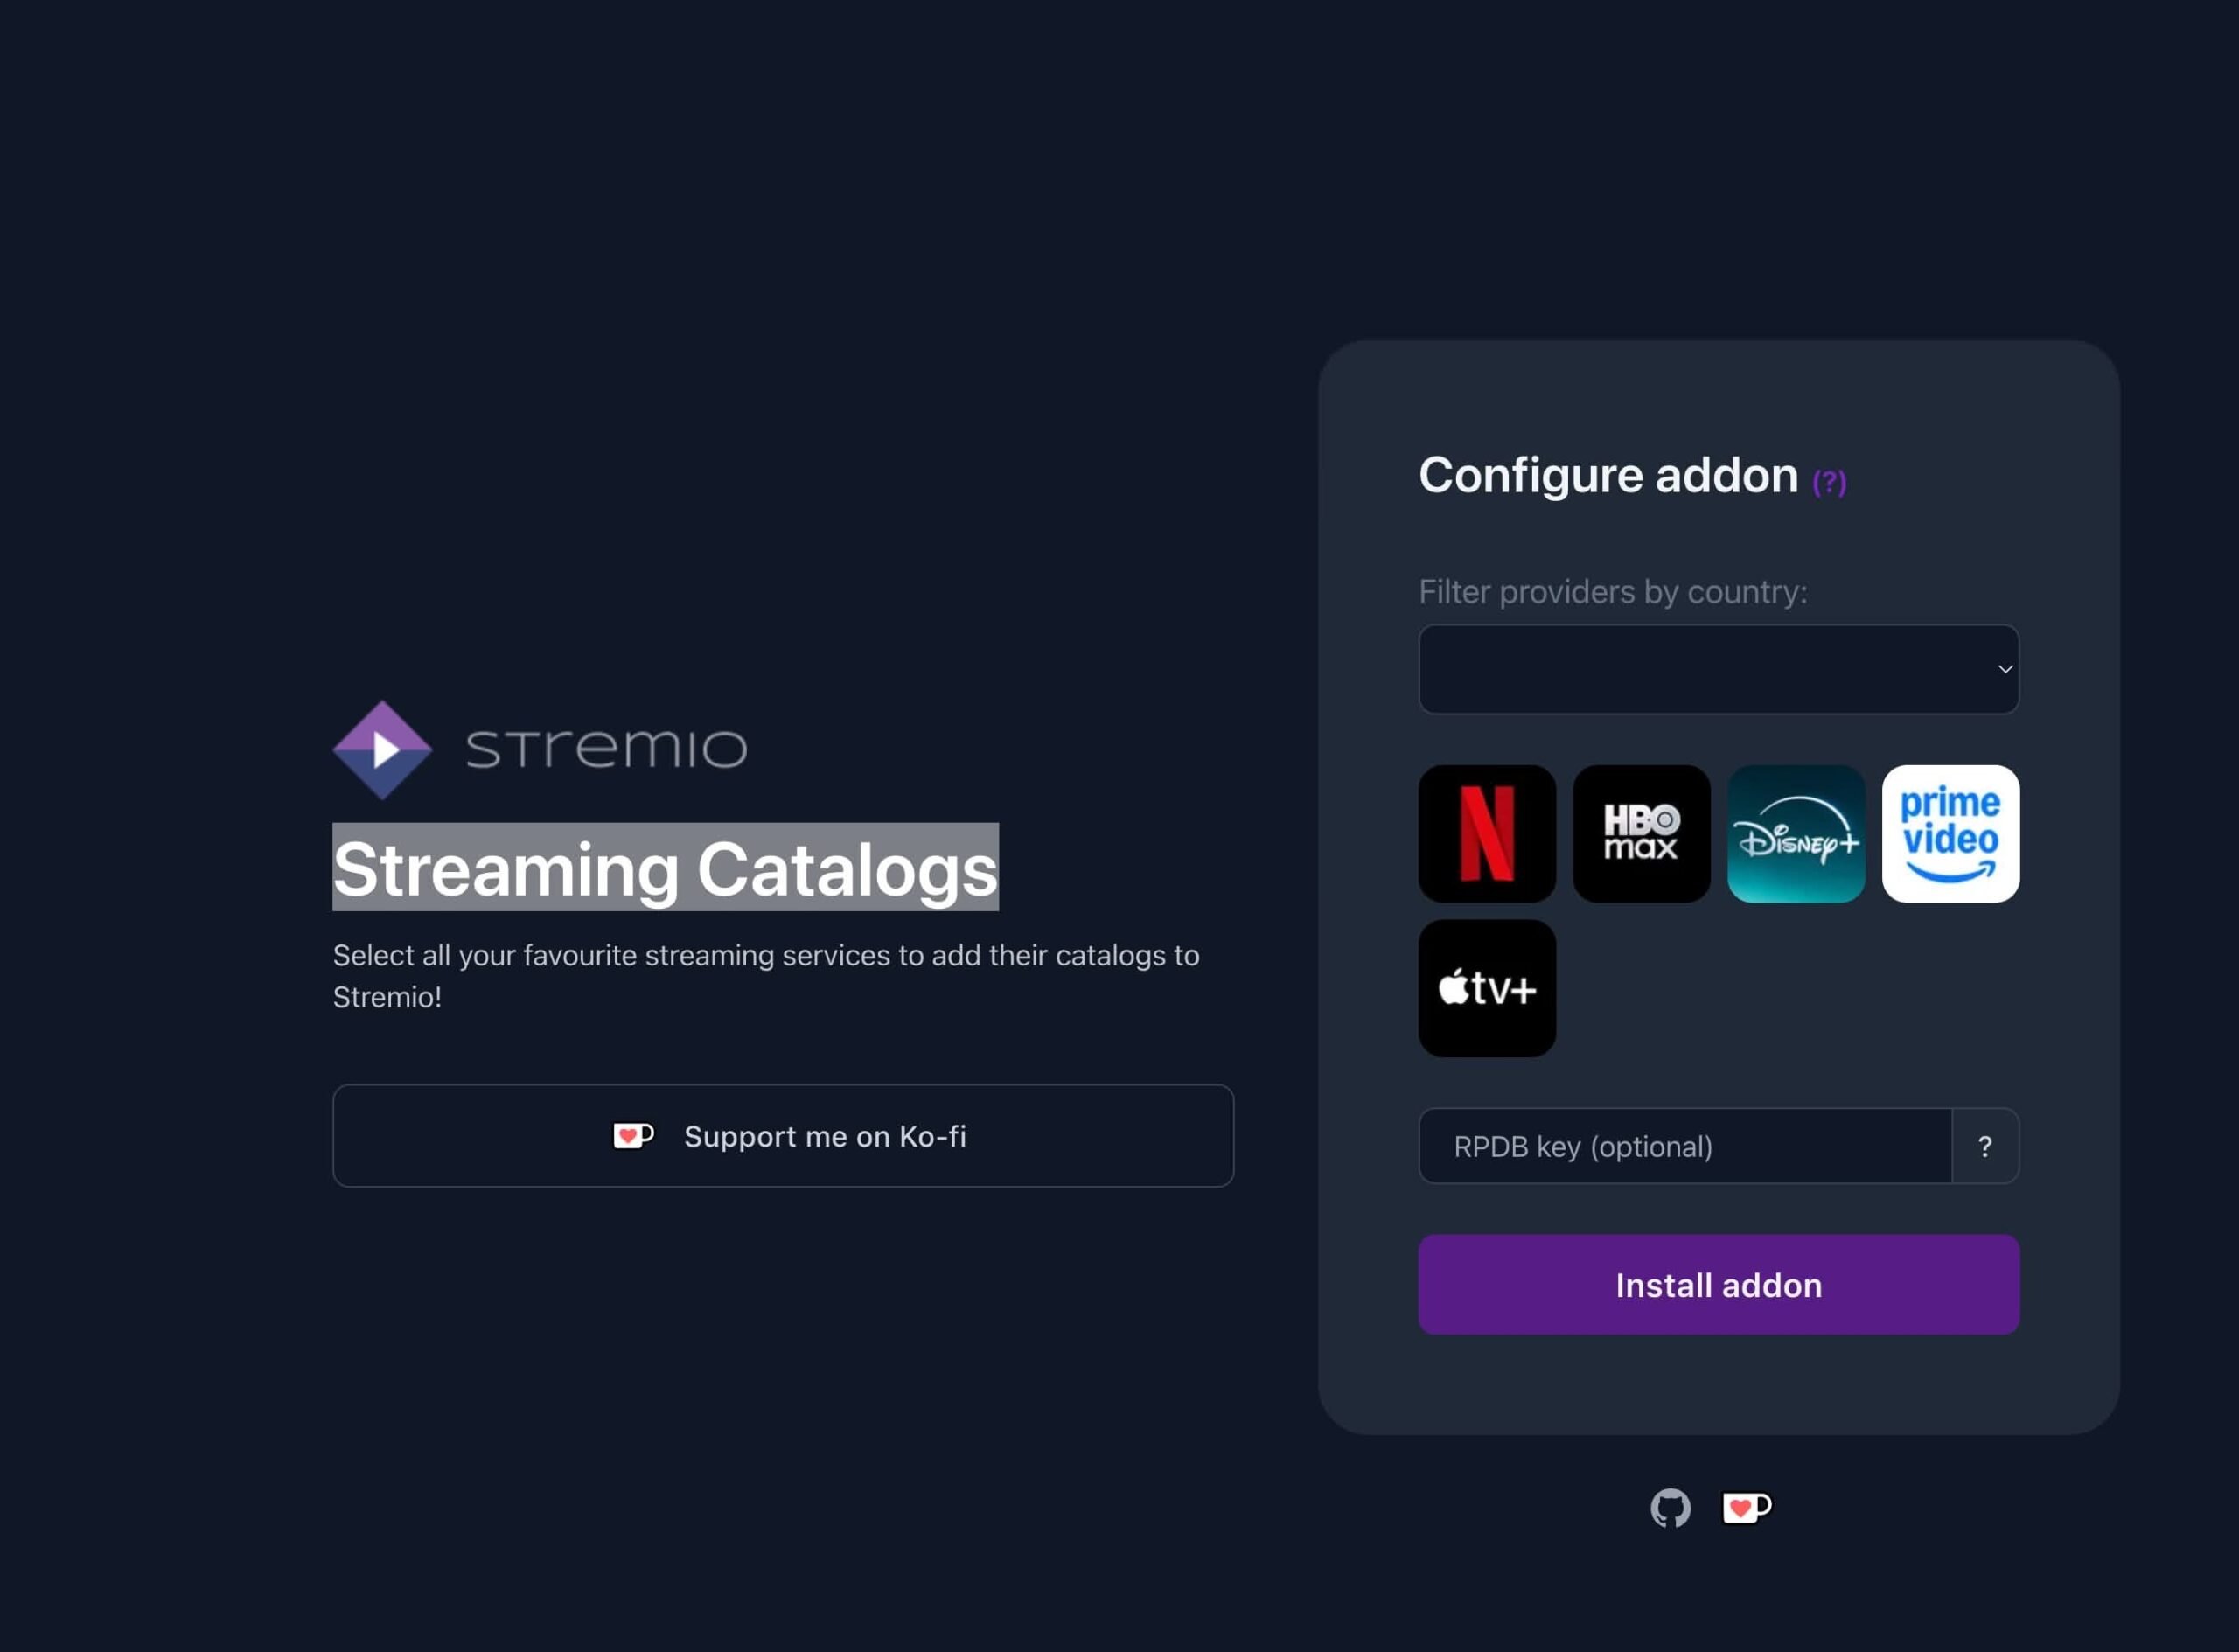Screen dimensions: 2239x1652
Task: Open the Ko-fi cup icon next to GitHub
Action: (1747, 1507)
